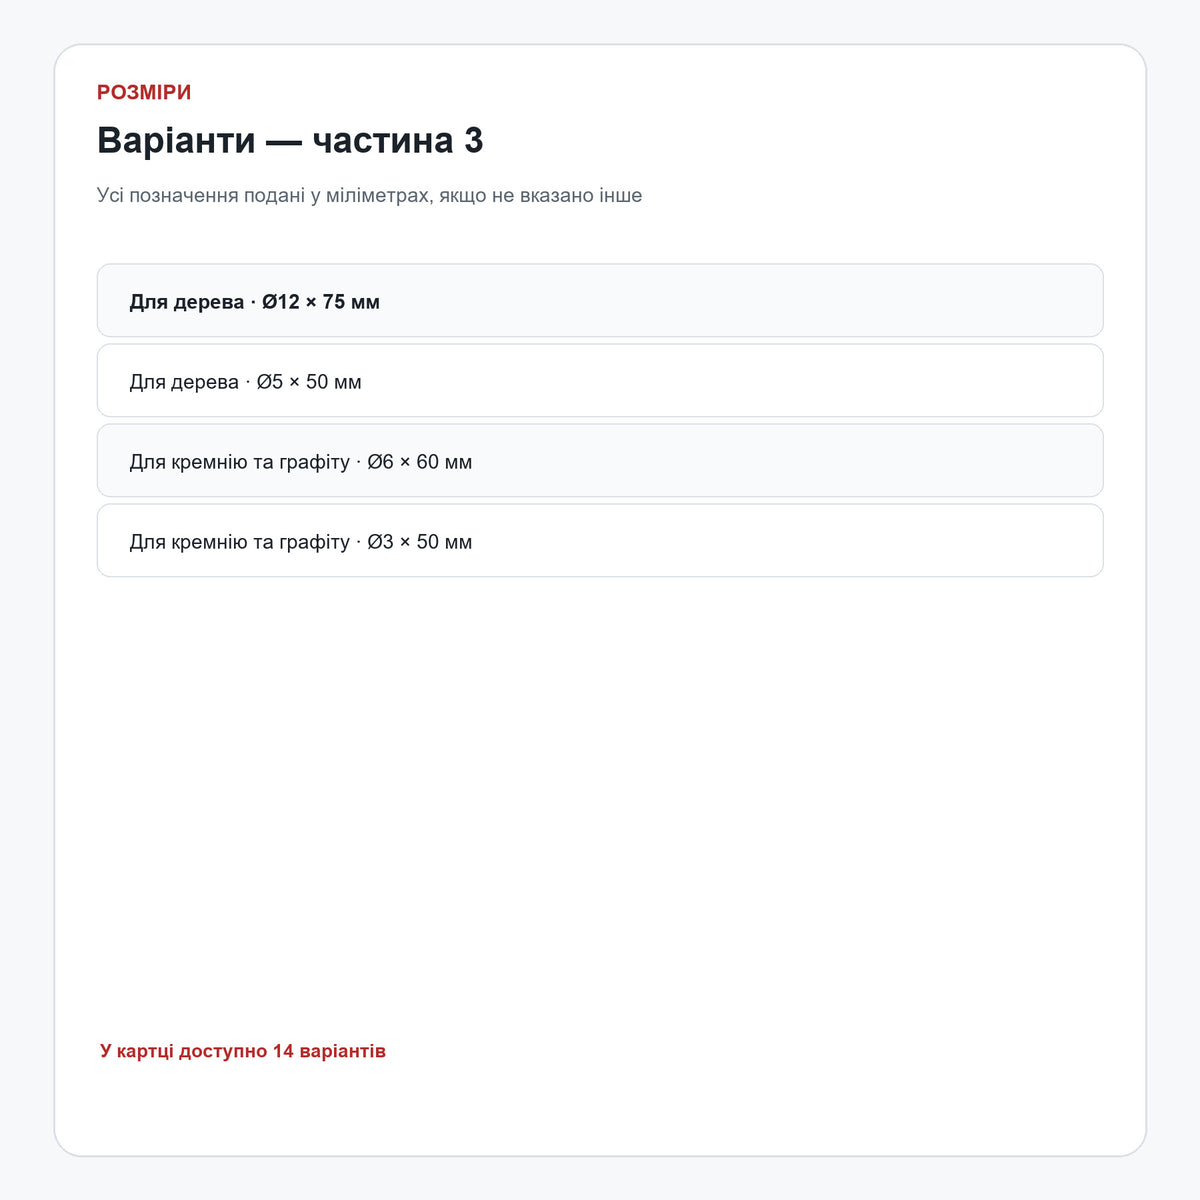This screenshot has width=1200, height=1200.
Task: Click the words "частина 3" in the heading
Action: [x=398, y=140]
